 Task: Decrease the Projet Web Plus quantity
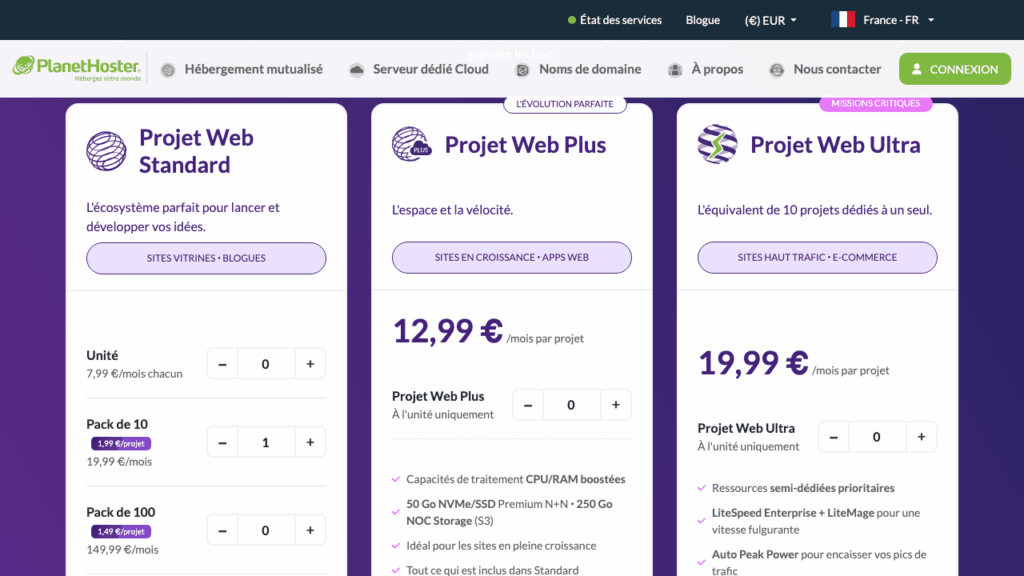tap(528, 405)
